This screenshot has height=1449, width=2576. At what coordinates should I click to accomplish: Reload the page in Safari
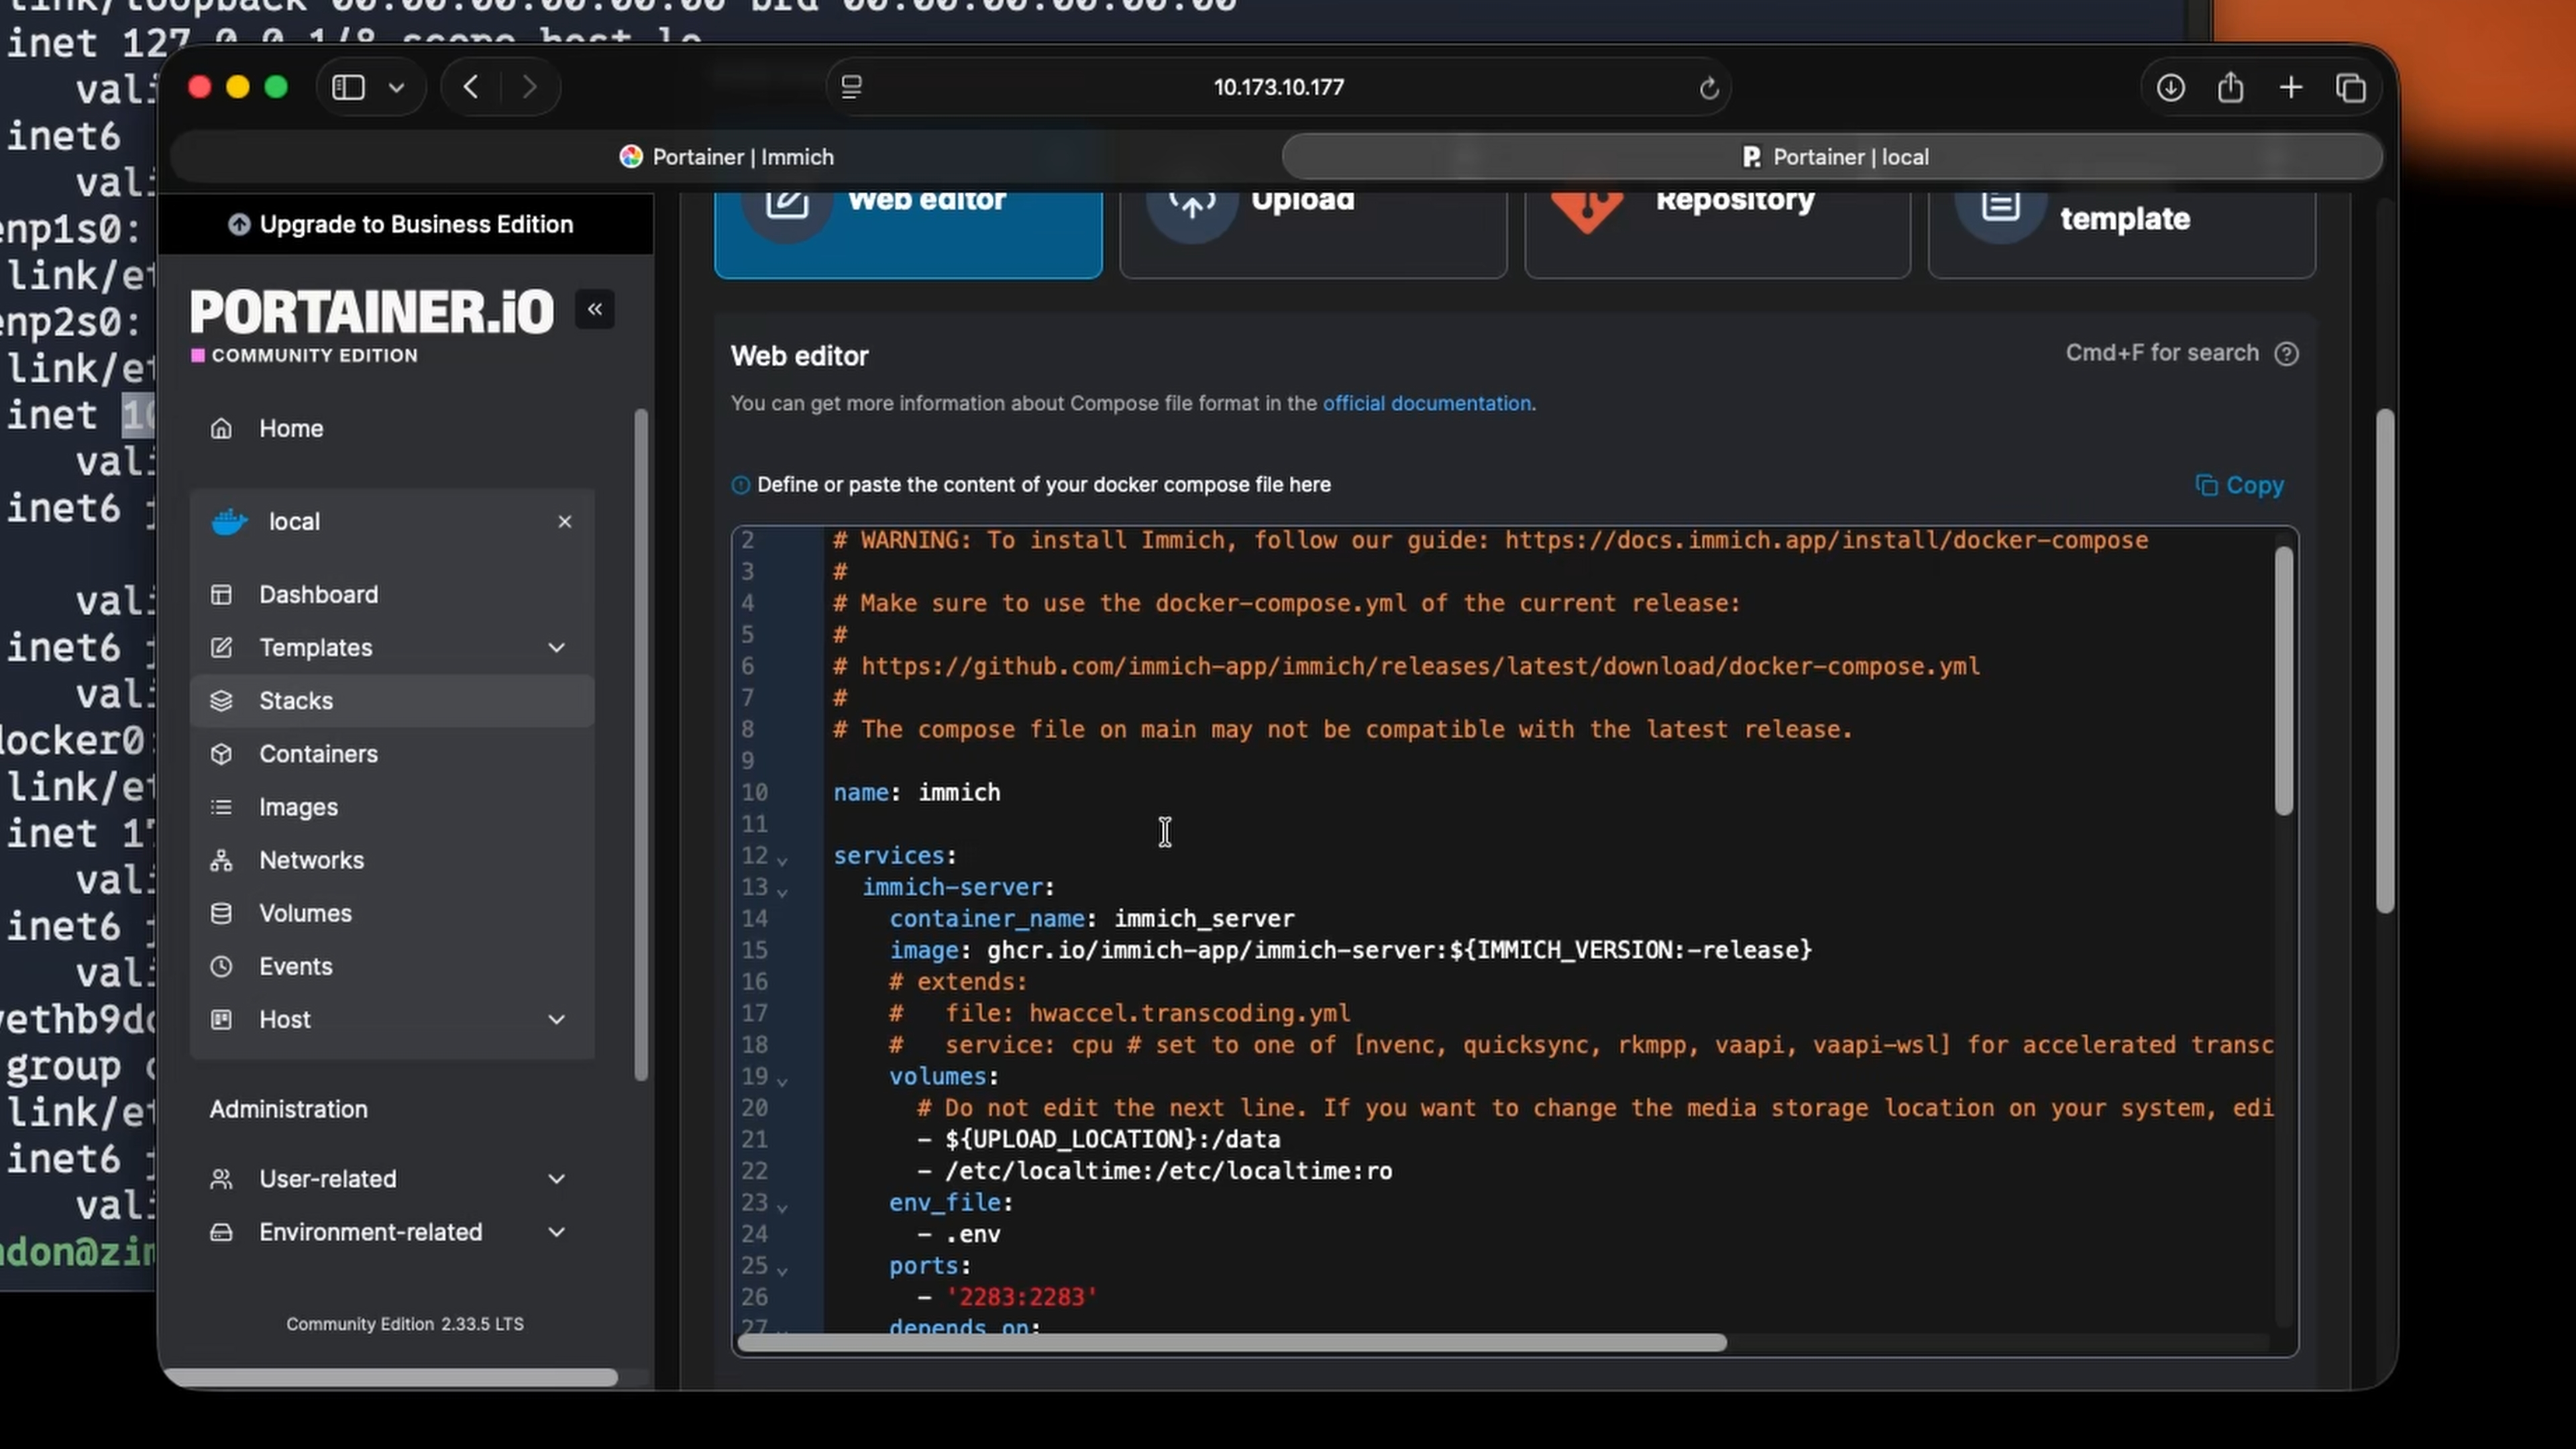coord(1709,88)
